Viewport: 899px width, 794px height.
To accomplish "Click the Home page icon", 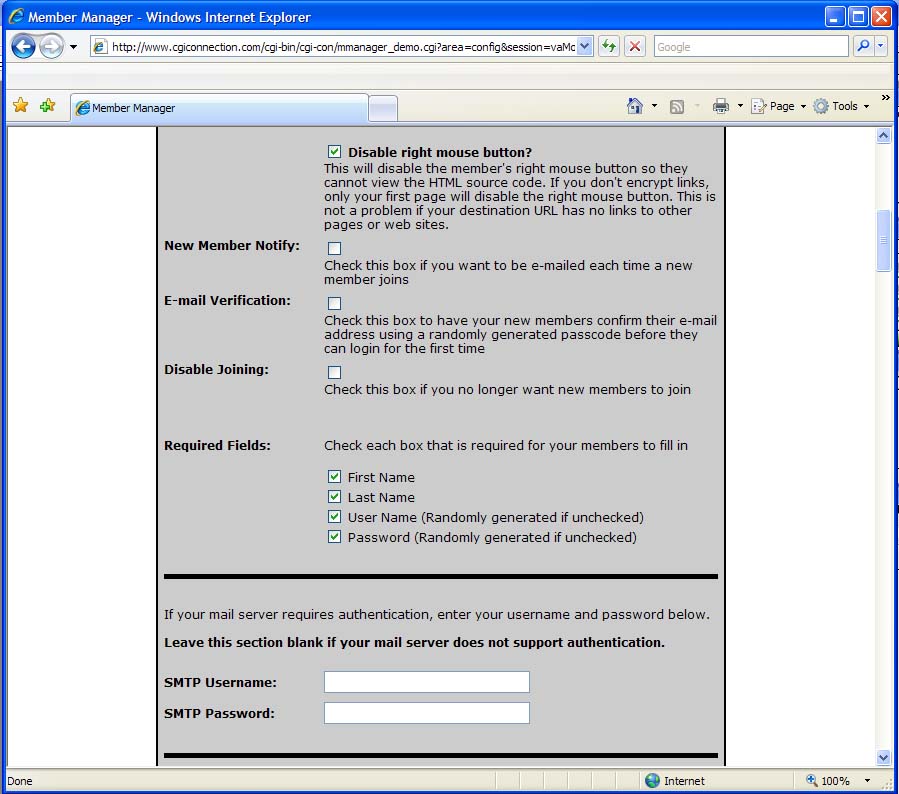I will (635, 106).
